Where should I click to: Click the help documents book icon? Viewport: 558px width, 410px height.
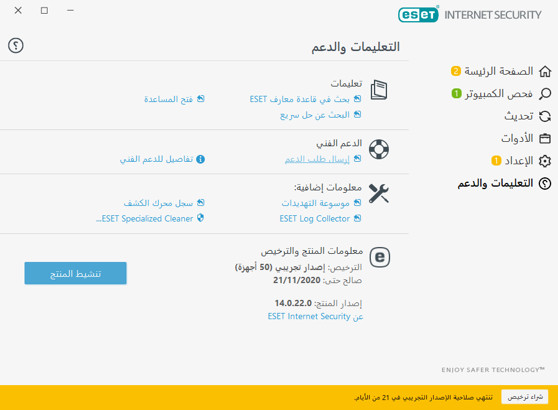(379, 90)
